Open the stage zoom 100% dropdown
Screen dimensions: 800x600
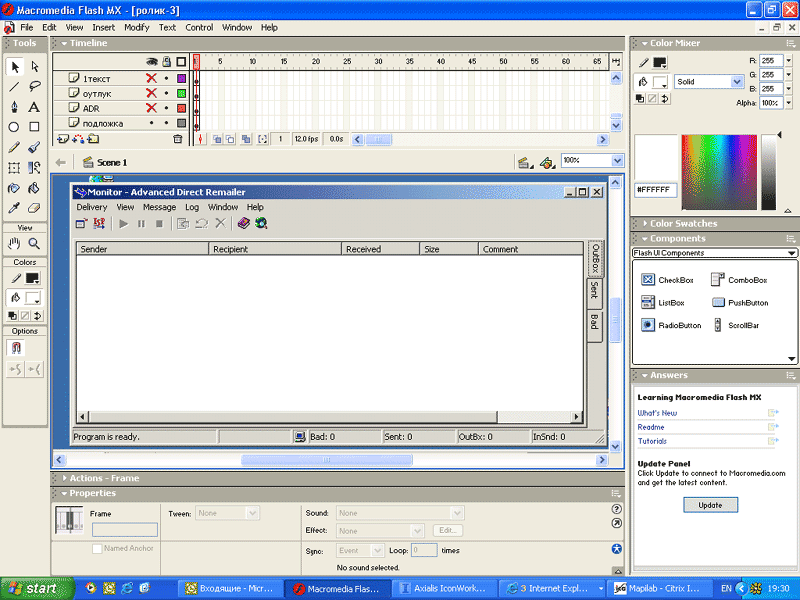[617, 161]
